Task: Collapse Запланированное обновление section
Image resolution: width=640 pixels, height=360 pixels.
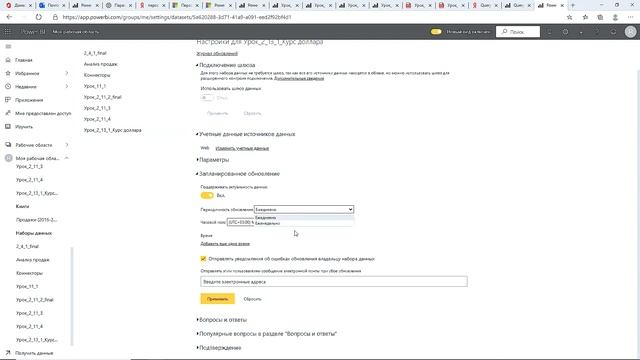Action: [238, 174]
